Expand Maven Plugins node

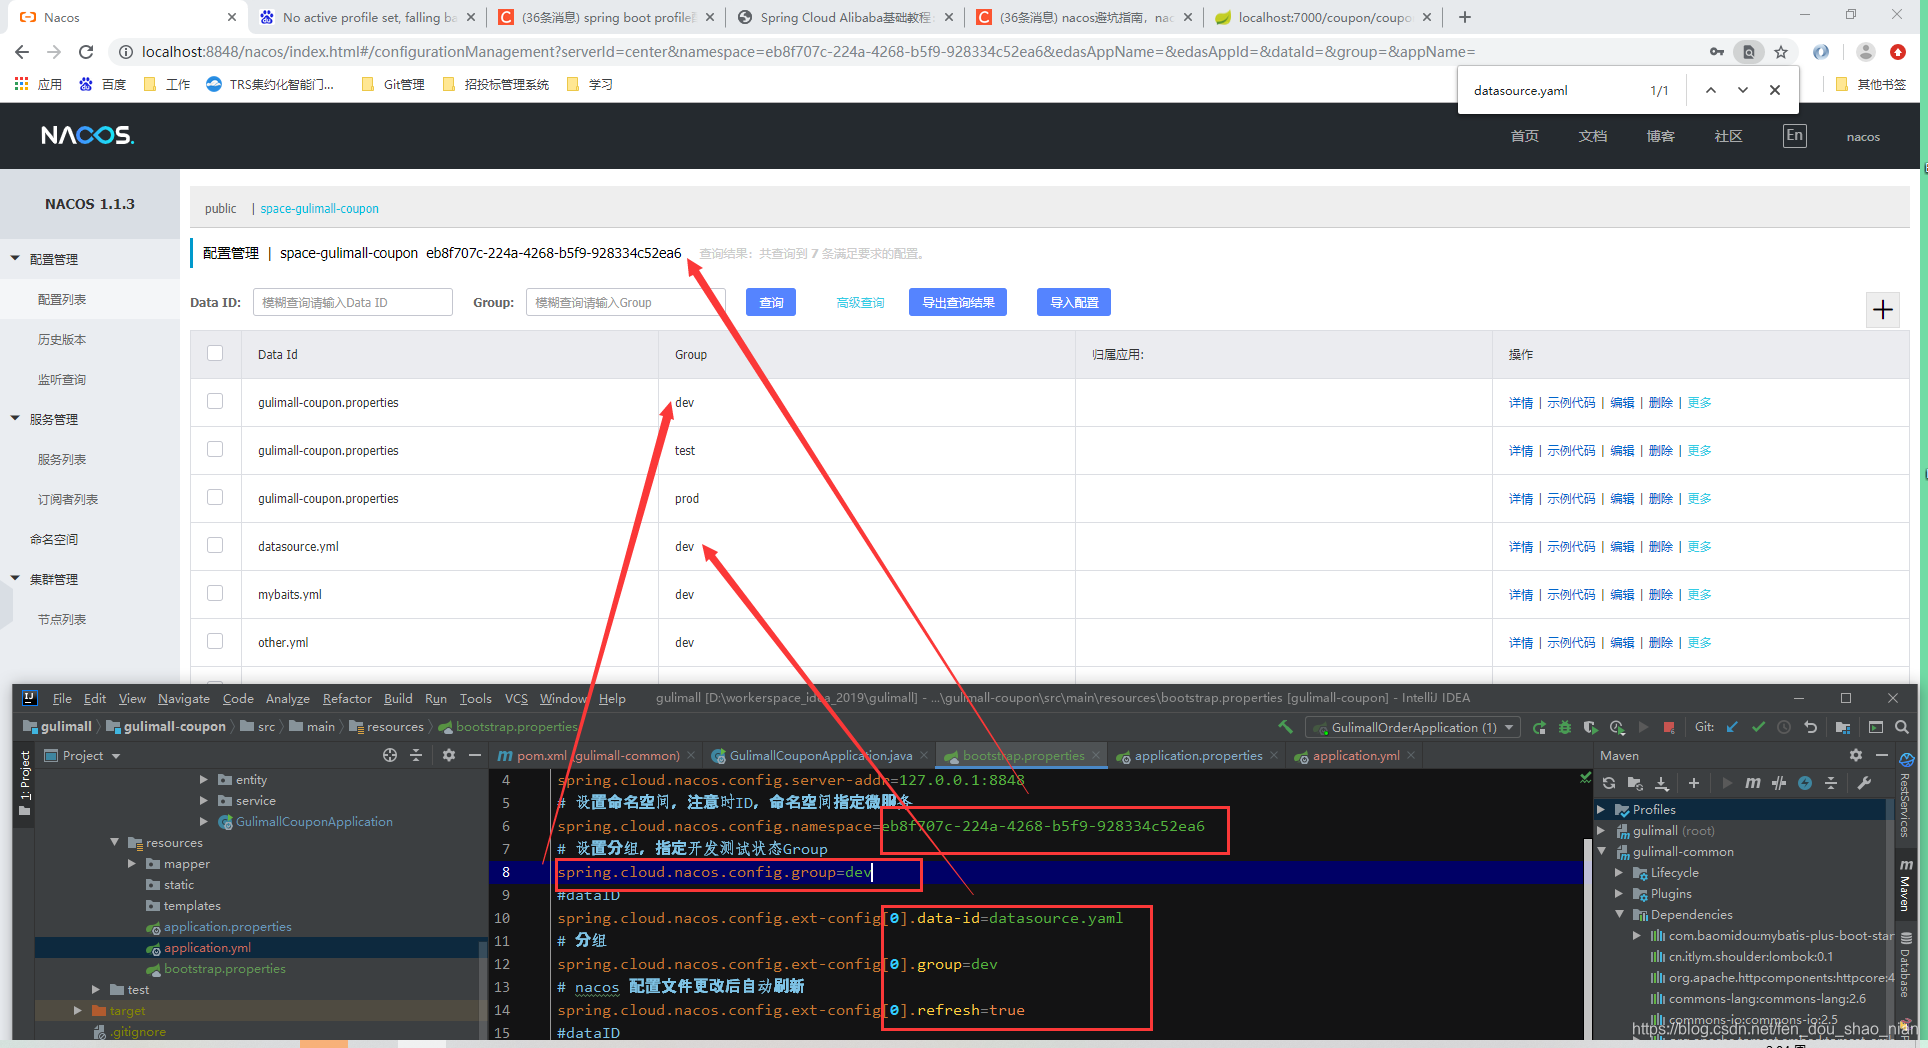click(1619, 893)
